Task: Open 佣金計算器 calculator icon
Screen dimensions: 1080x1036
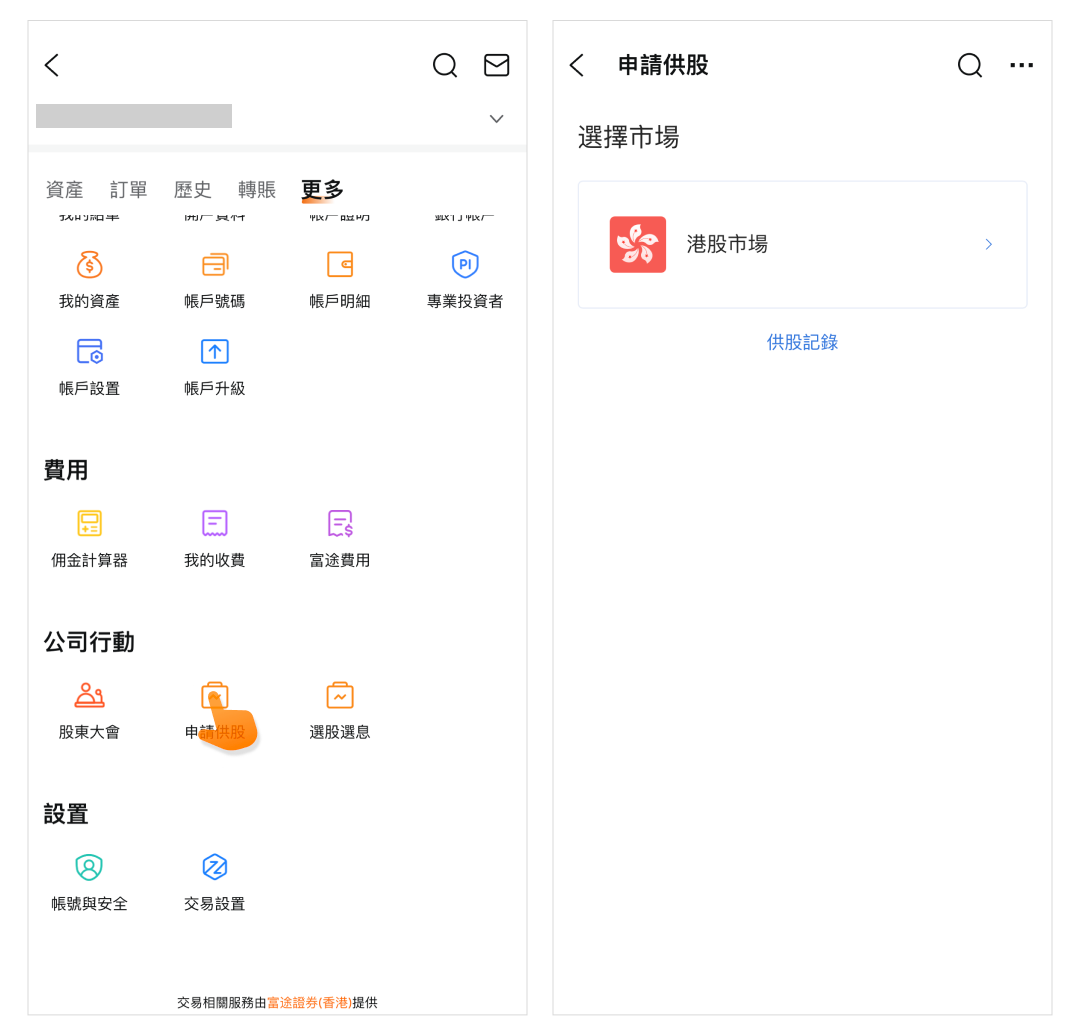Action: [89, 523]
